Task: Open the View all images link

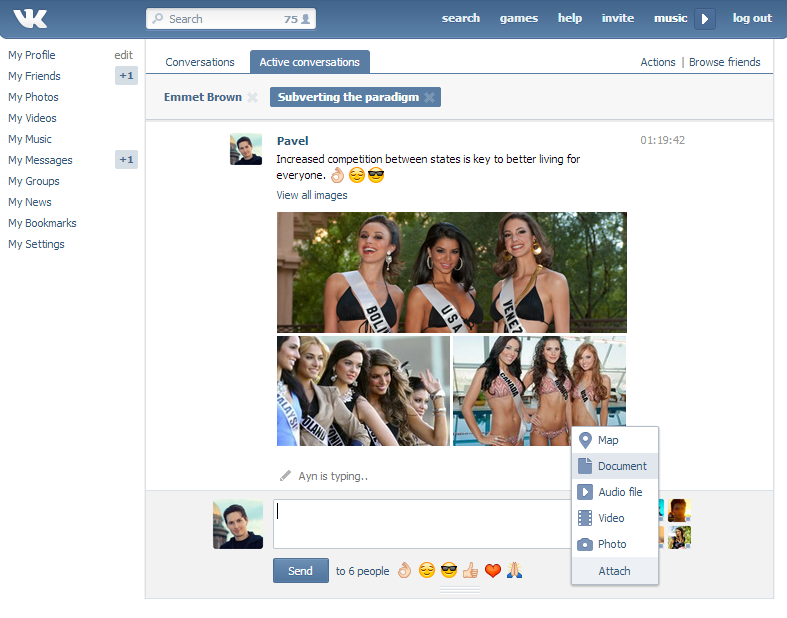Action: (312, 195)
